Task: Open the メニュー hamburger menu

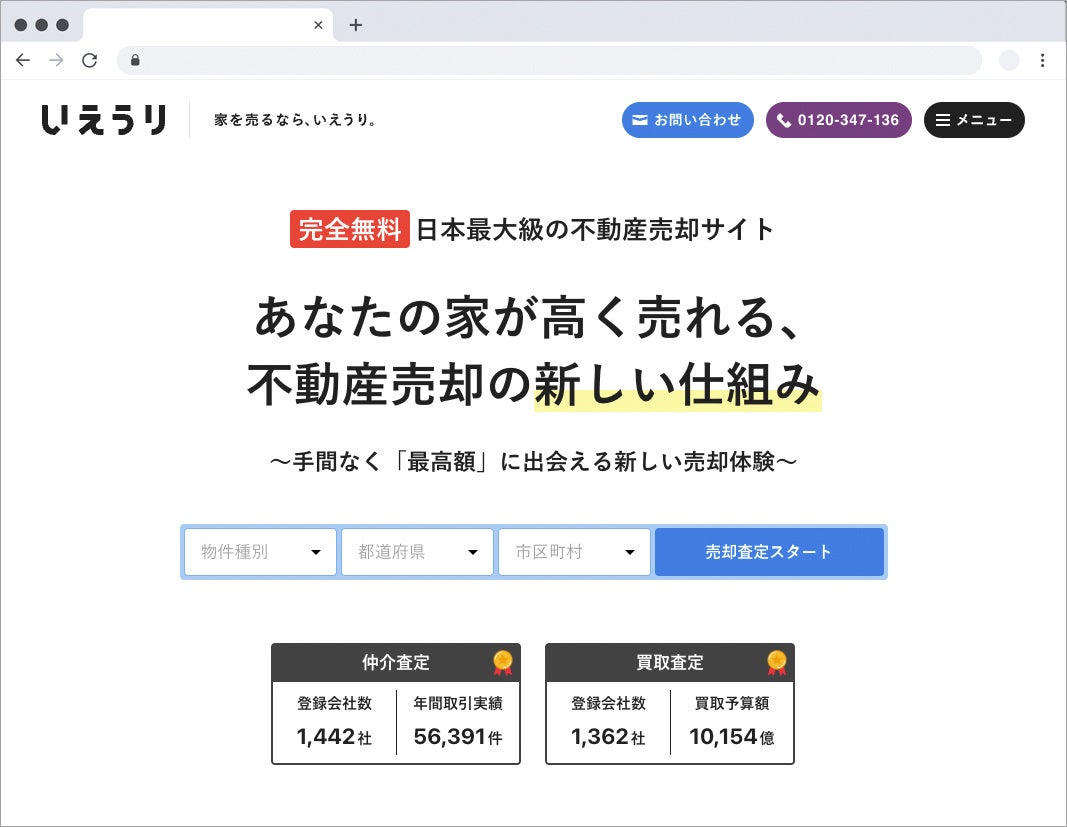Action: 974,120
